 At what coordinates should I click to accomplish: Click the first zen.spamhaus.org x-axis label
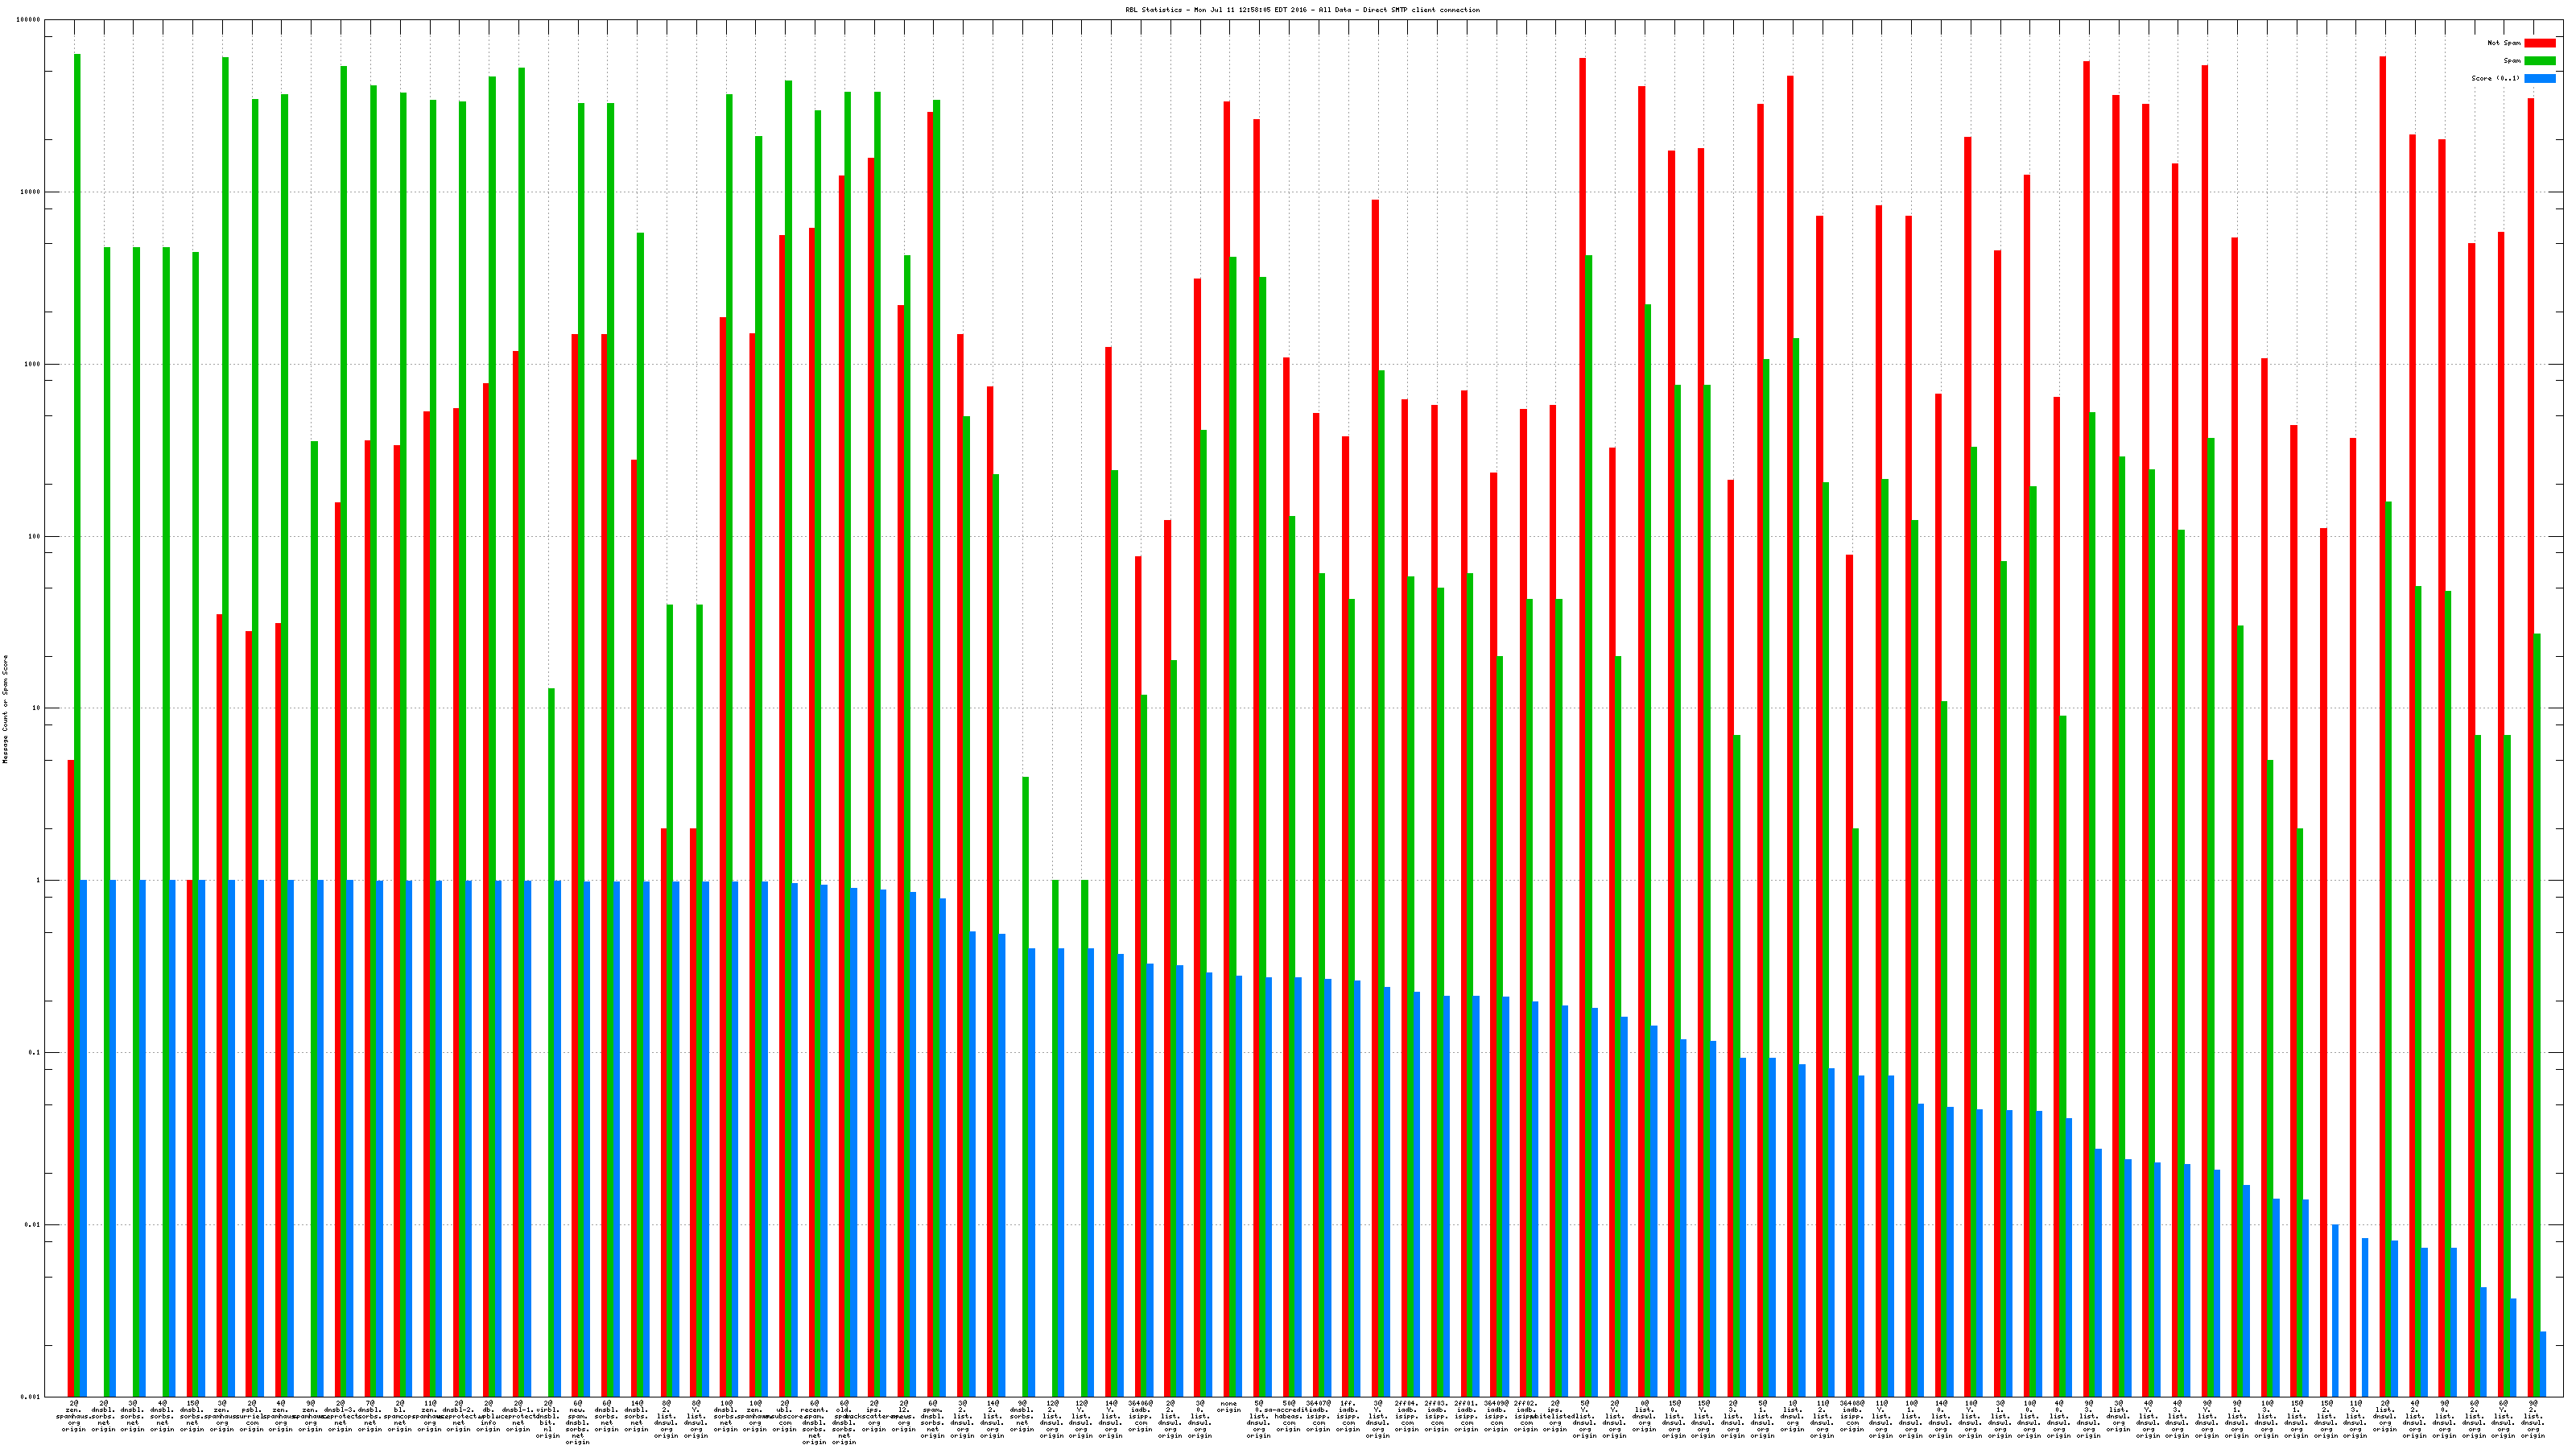click(x=74, y=1416)
